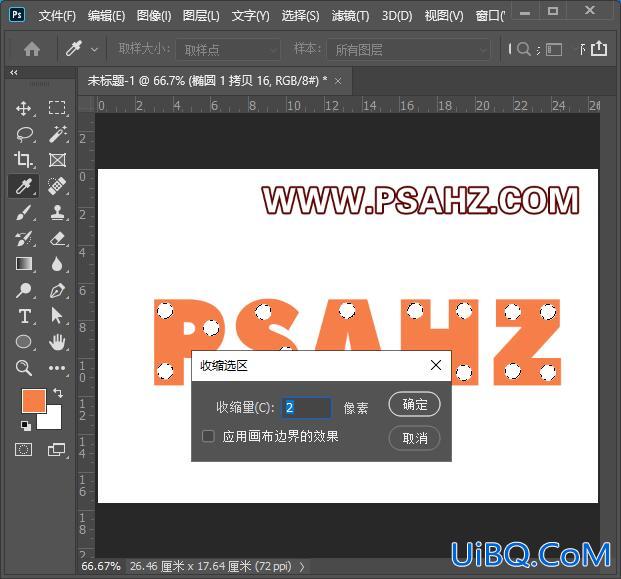Open the white background color swatch
The height and width of the screenshot is (579, 621).
point(53,421)
